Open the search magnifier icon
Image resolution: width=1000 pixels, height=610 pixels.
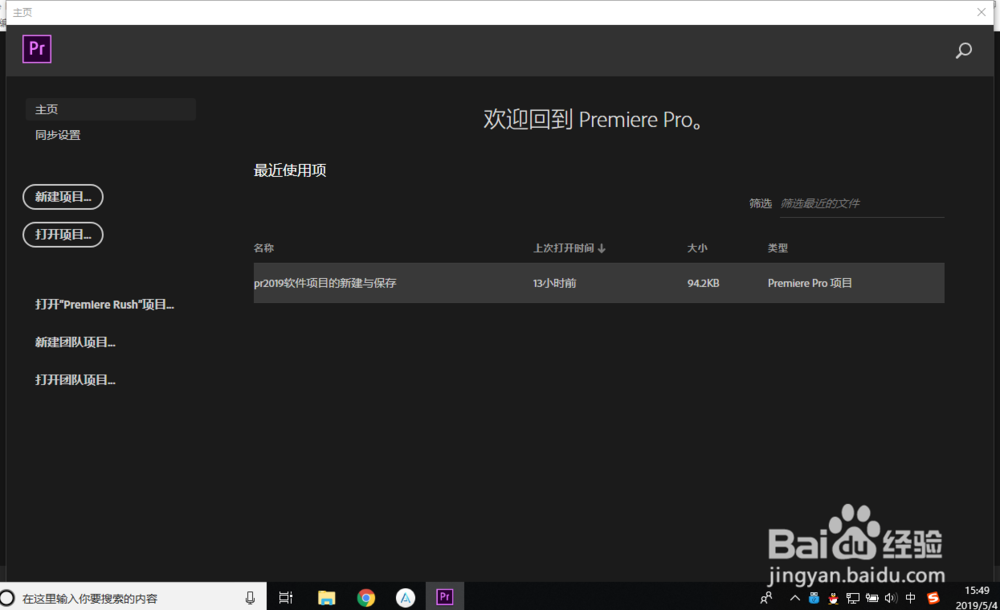[964, 50]
